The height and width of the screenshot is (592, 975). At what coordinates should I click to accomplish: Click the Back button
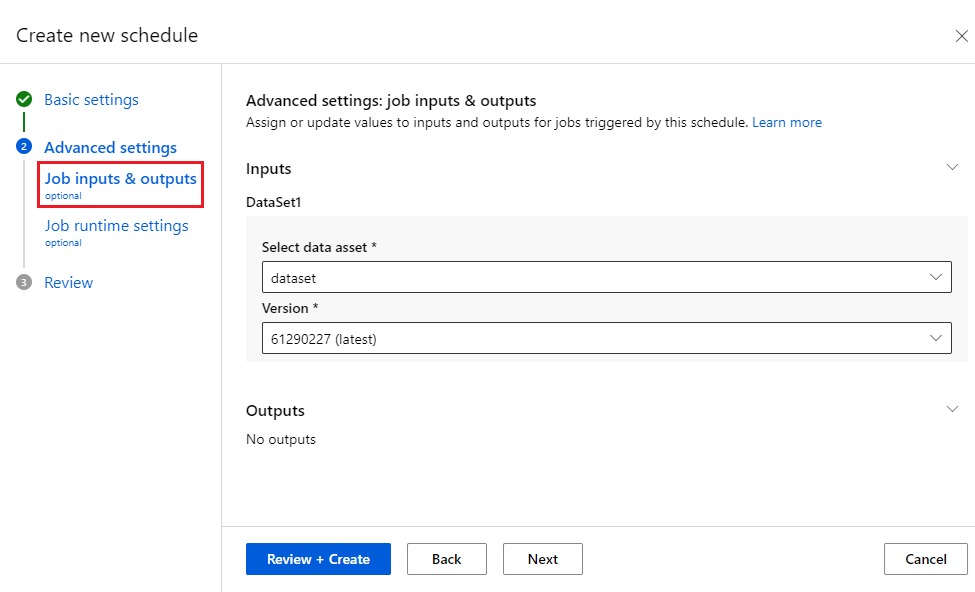(446, 559)
